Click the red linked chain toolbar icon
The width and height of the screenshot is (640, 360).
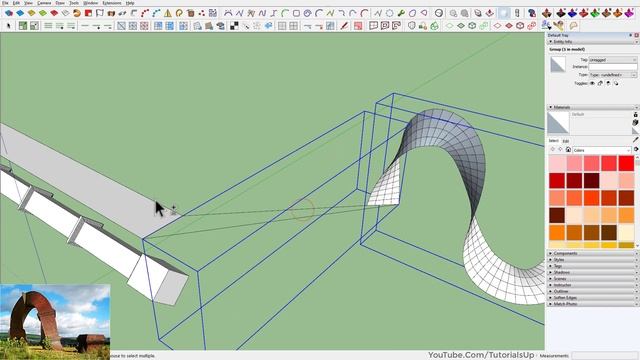point(531,26)
